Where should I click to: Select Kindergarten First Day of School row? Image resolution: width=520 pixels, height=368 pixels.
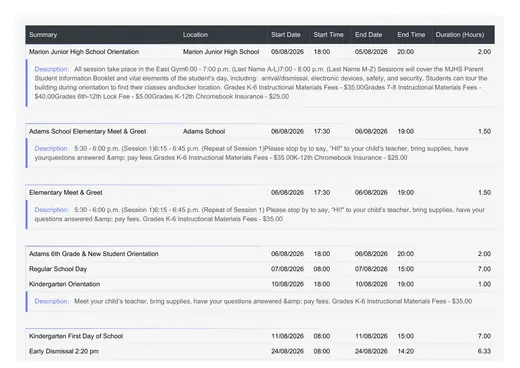point(260,336)
